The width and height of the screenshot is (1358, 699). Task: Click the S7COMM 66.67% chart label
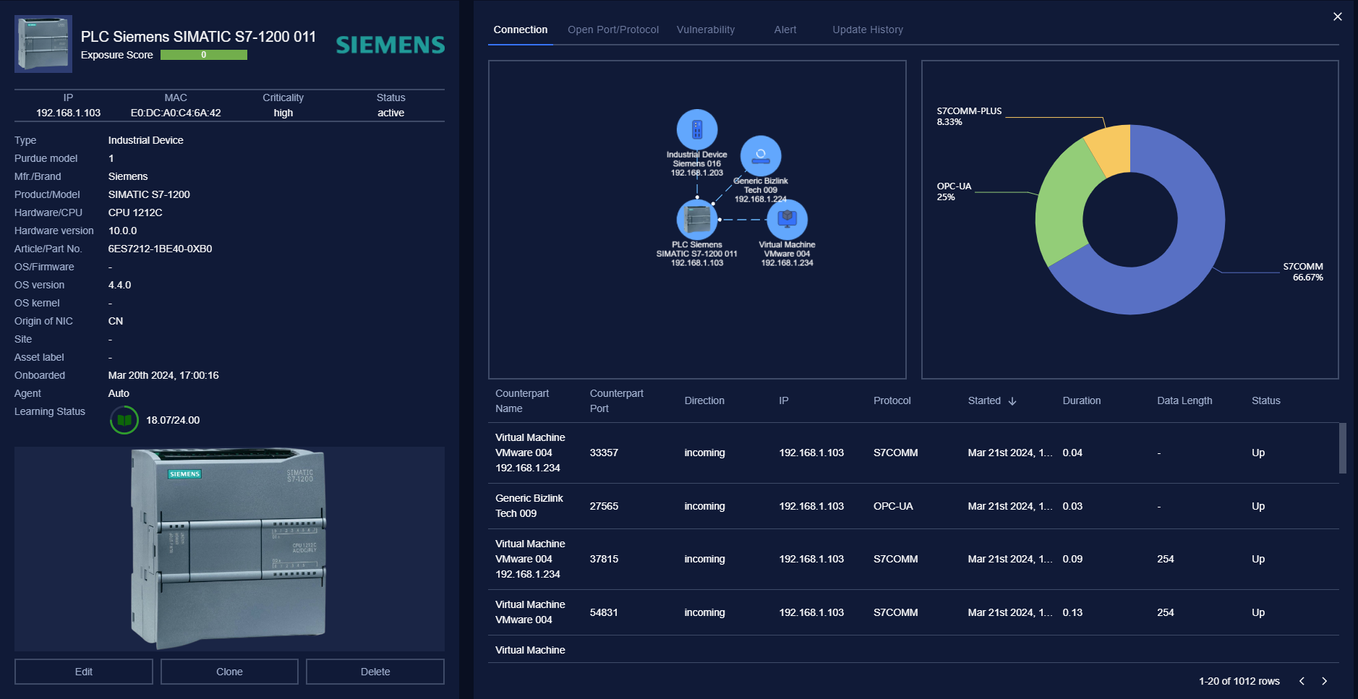1303,272
